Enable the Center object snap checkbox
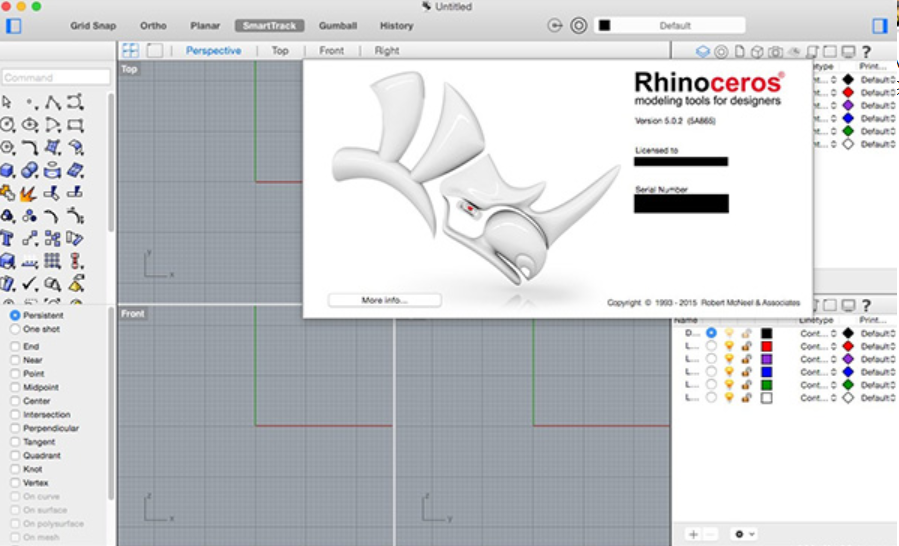This screenshot has height=546, width=899. point(15,400)
